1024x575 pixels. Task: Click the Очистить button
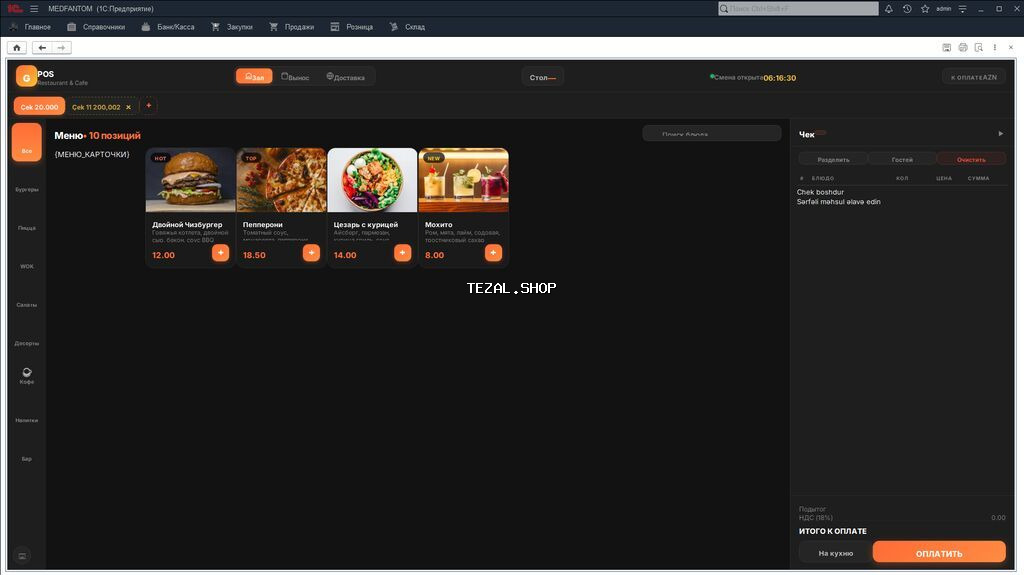[971, 159]
